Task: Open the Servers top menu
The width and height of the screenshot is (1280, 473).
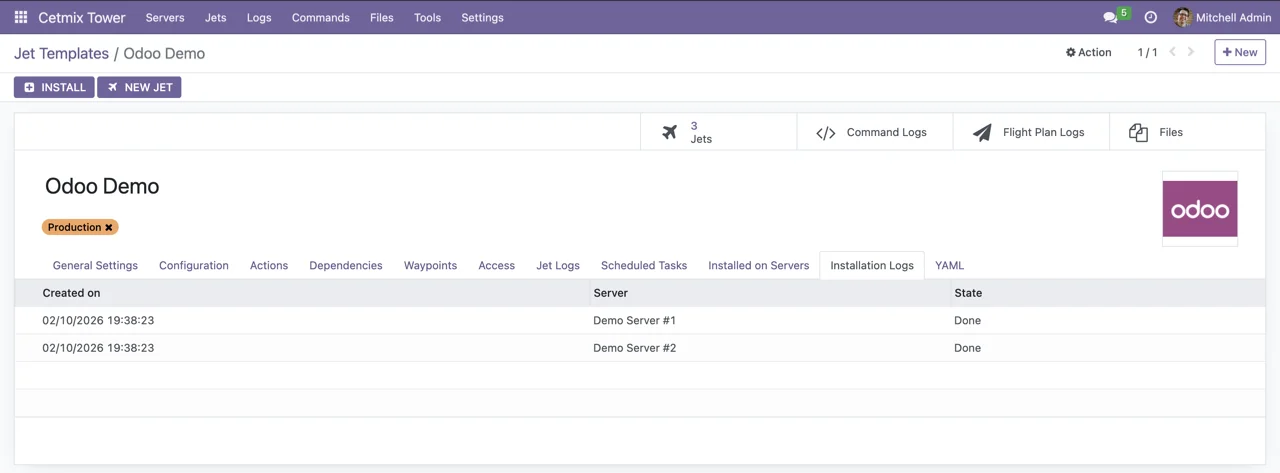Action: [165, 17]
